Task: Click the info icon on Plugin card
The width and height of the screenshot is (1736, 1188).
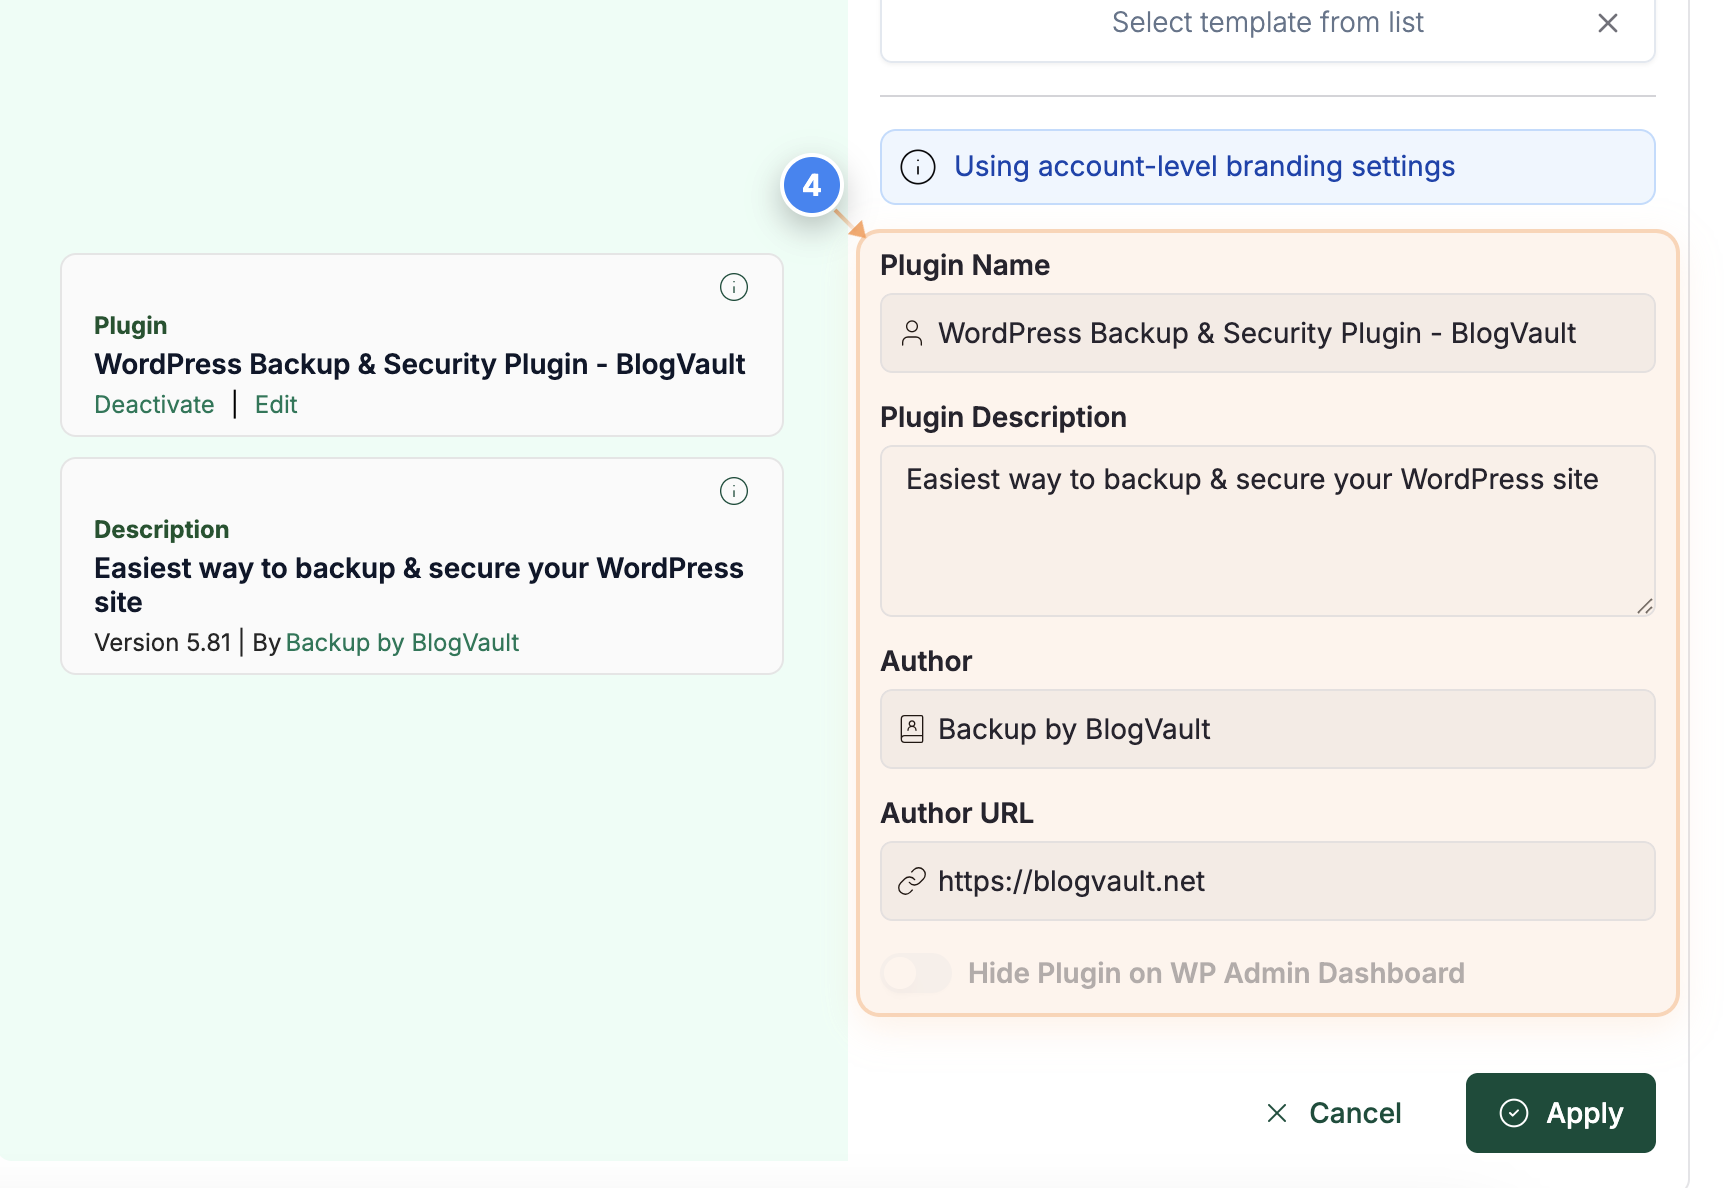Action: point(734,287)
